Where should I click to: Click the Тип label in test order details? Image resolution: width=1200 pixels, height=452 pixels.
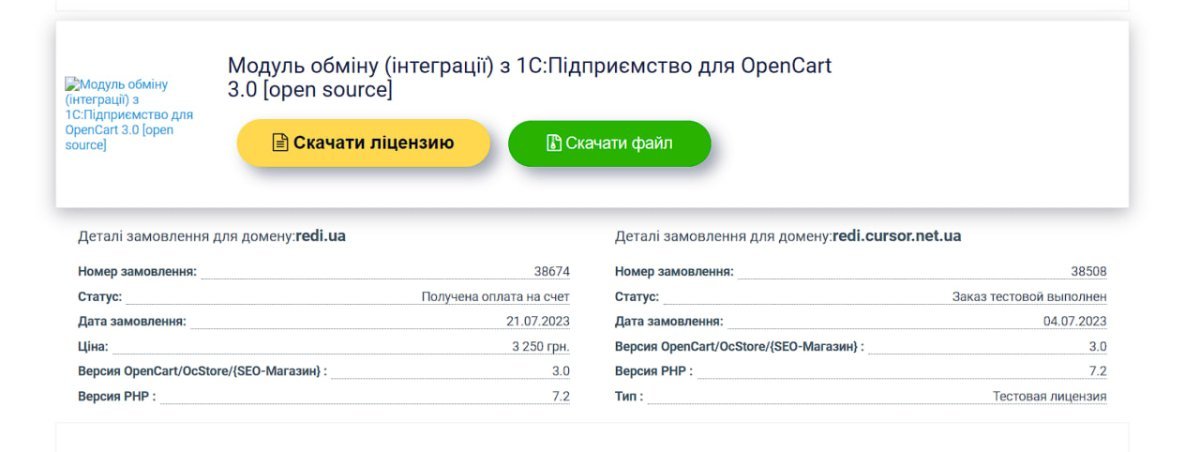tap(629, 396)
